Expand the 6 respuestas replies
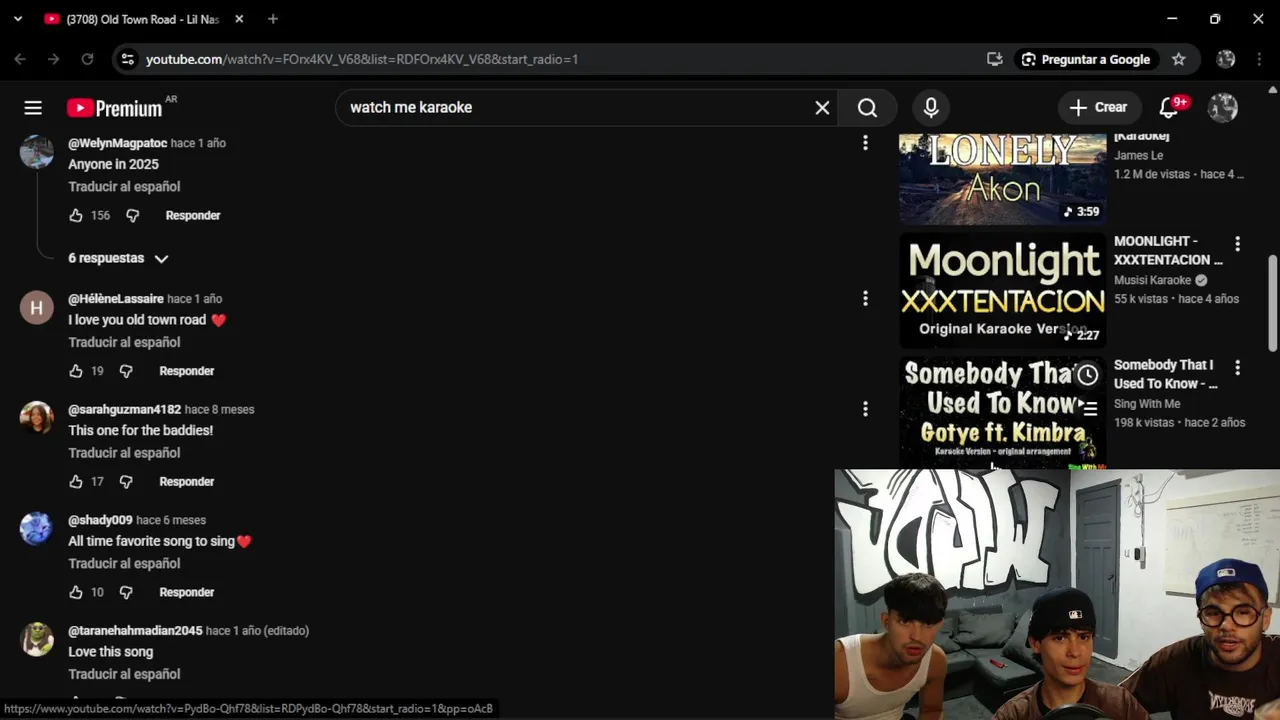 (118, 258)
